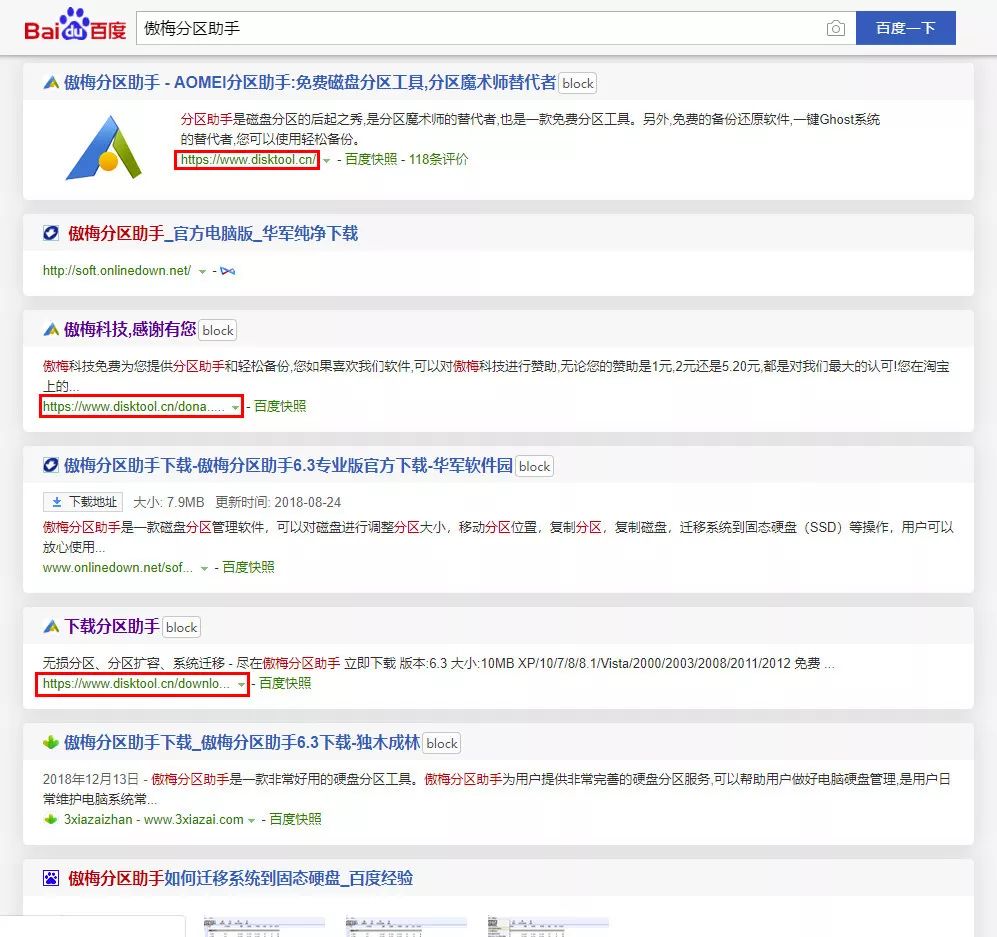997x937 pixels.
Task: Click the butterfly icon after soft.onlinedown.net
Action: tap(228, 270)
